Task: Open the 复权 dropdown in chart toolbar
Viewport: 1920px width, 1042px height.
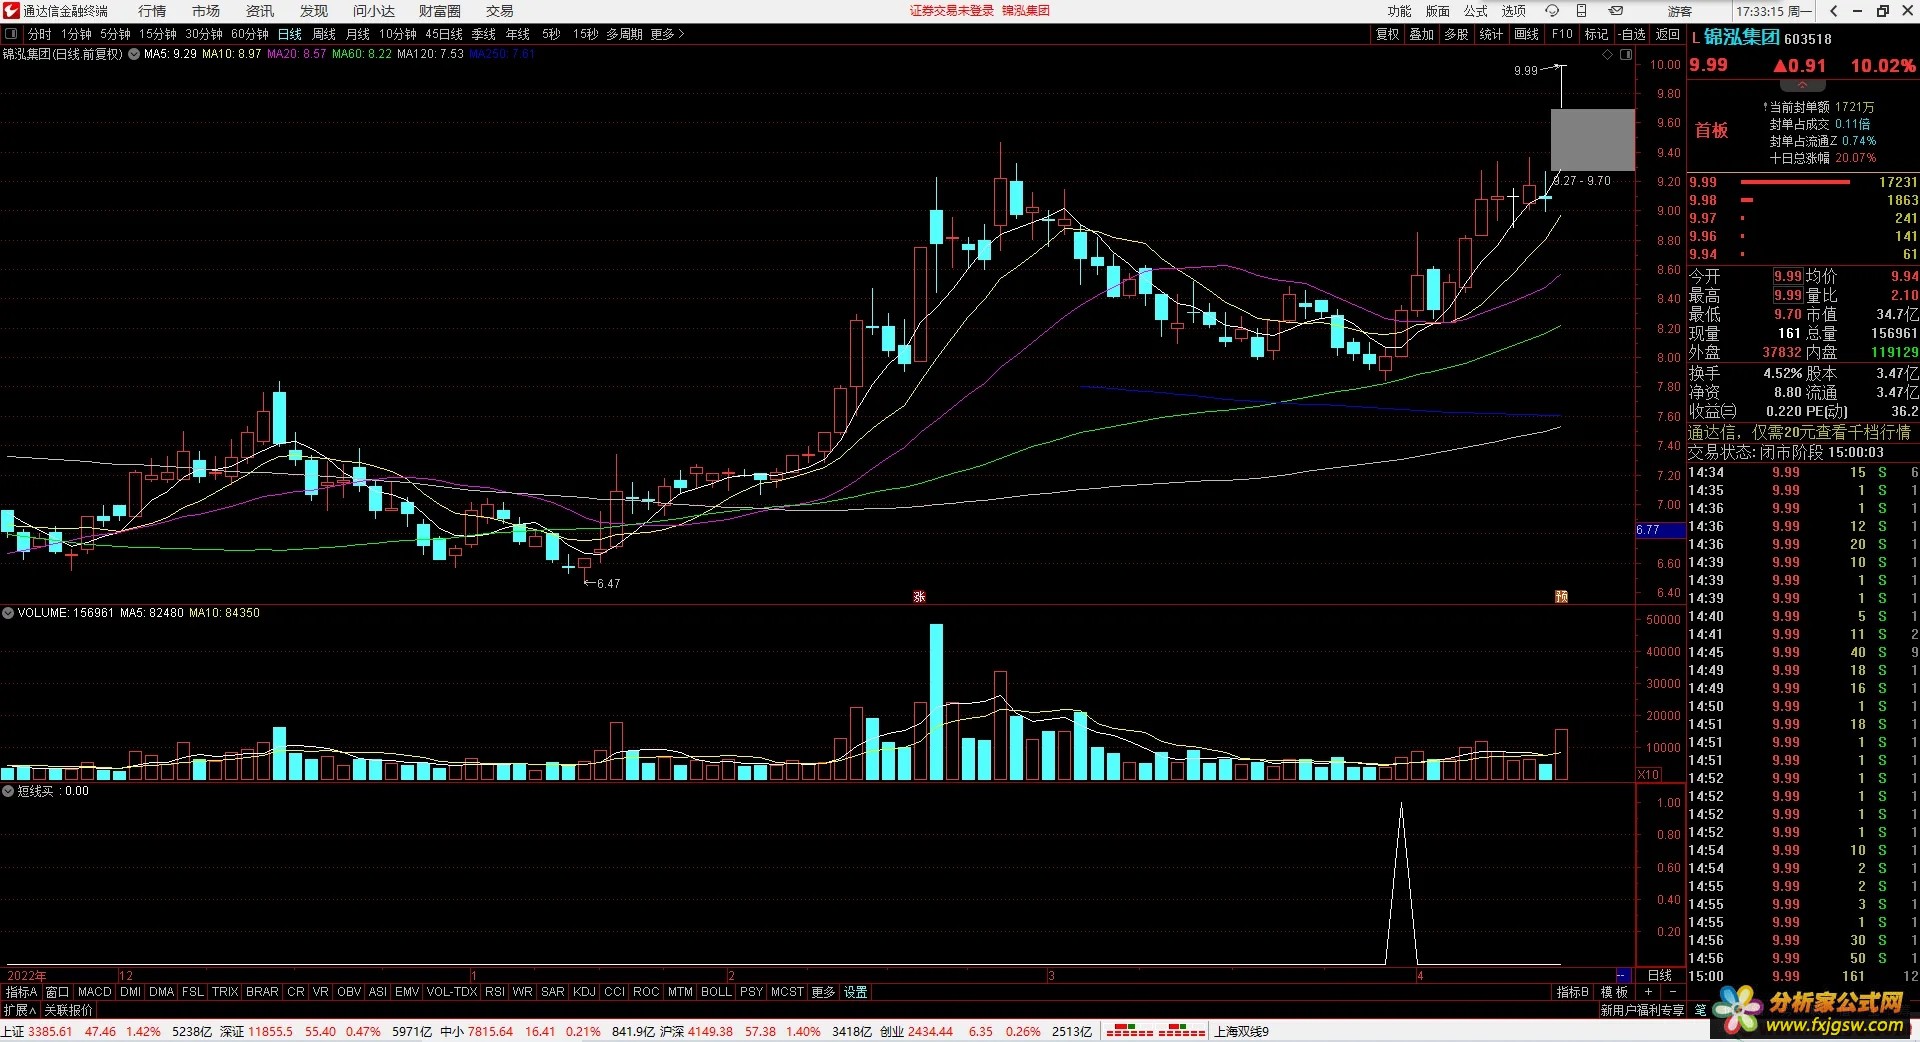Action: [x=1388, y=34]
